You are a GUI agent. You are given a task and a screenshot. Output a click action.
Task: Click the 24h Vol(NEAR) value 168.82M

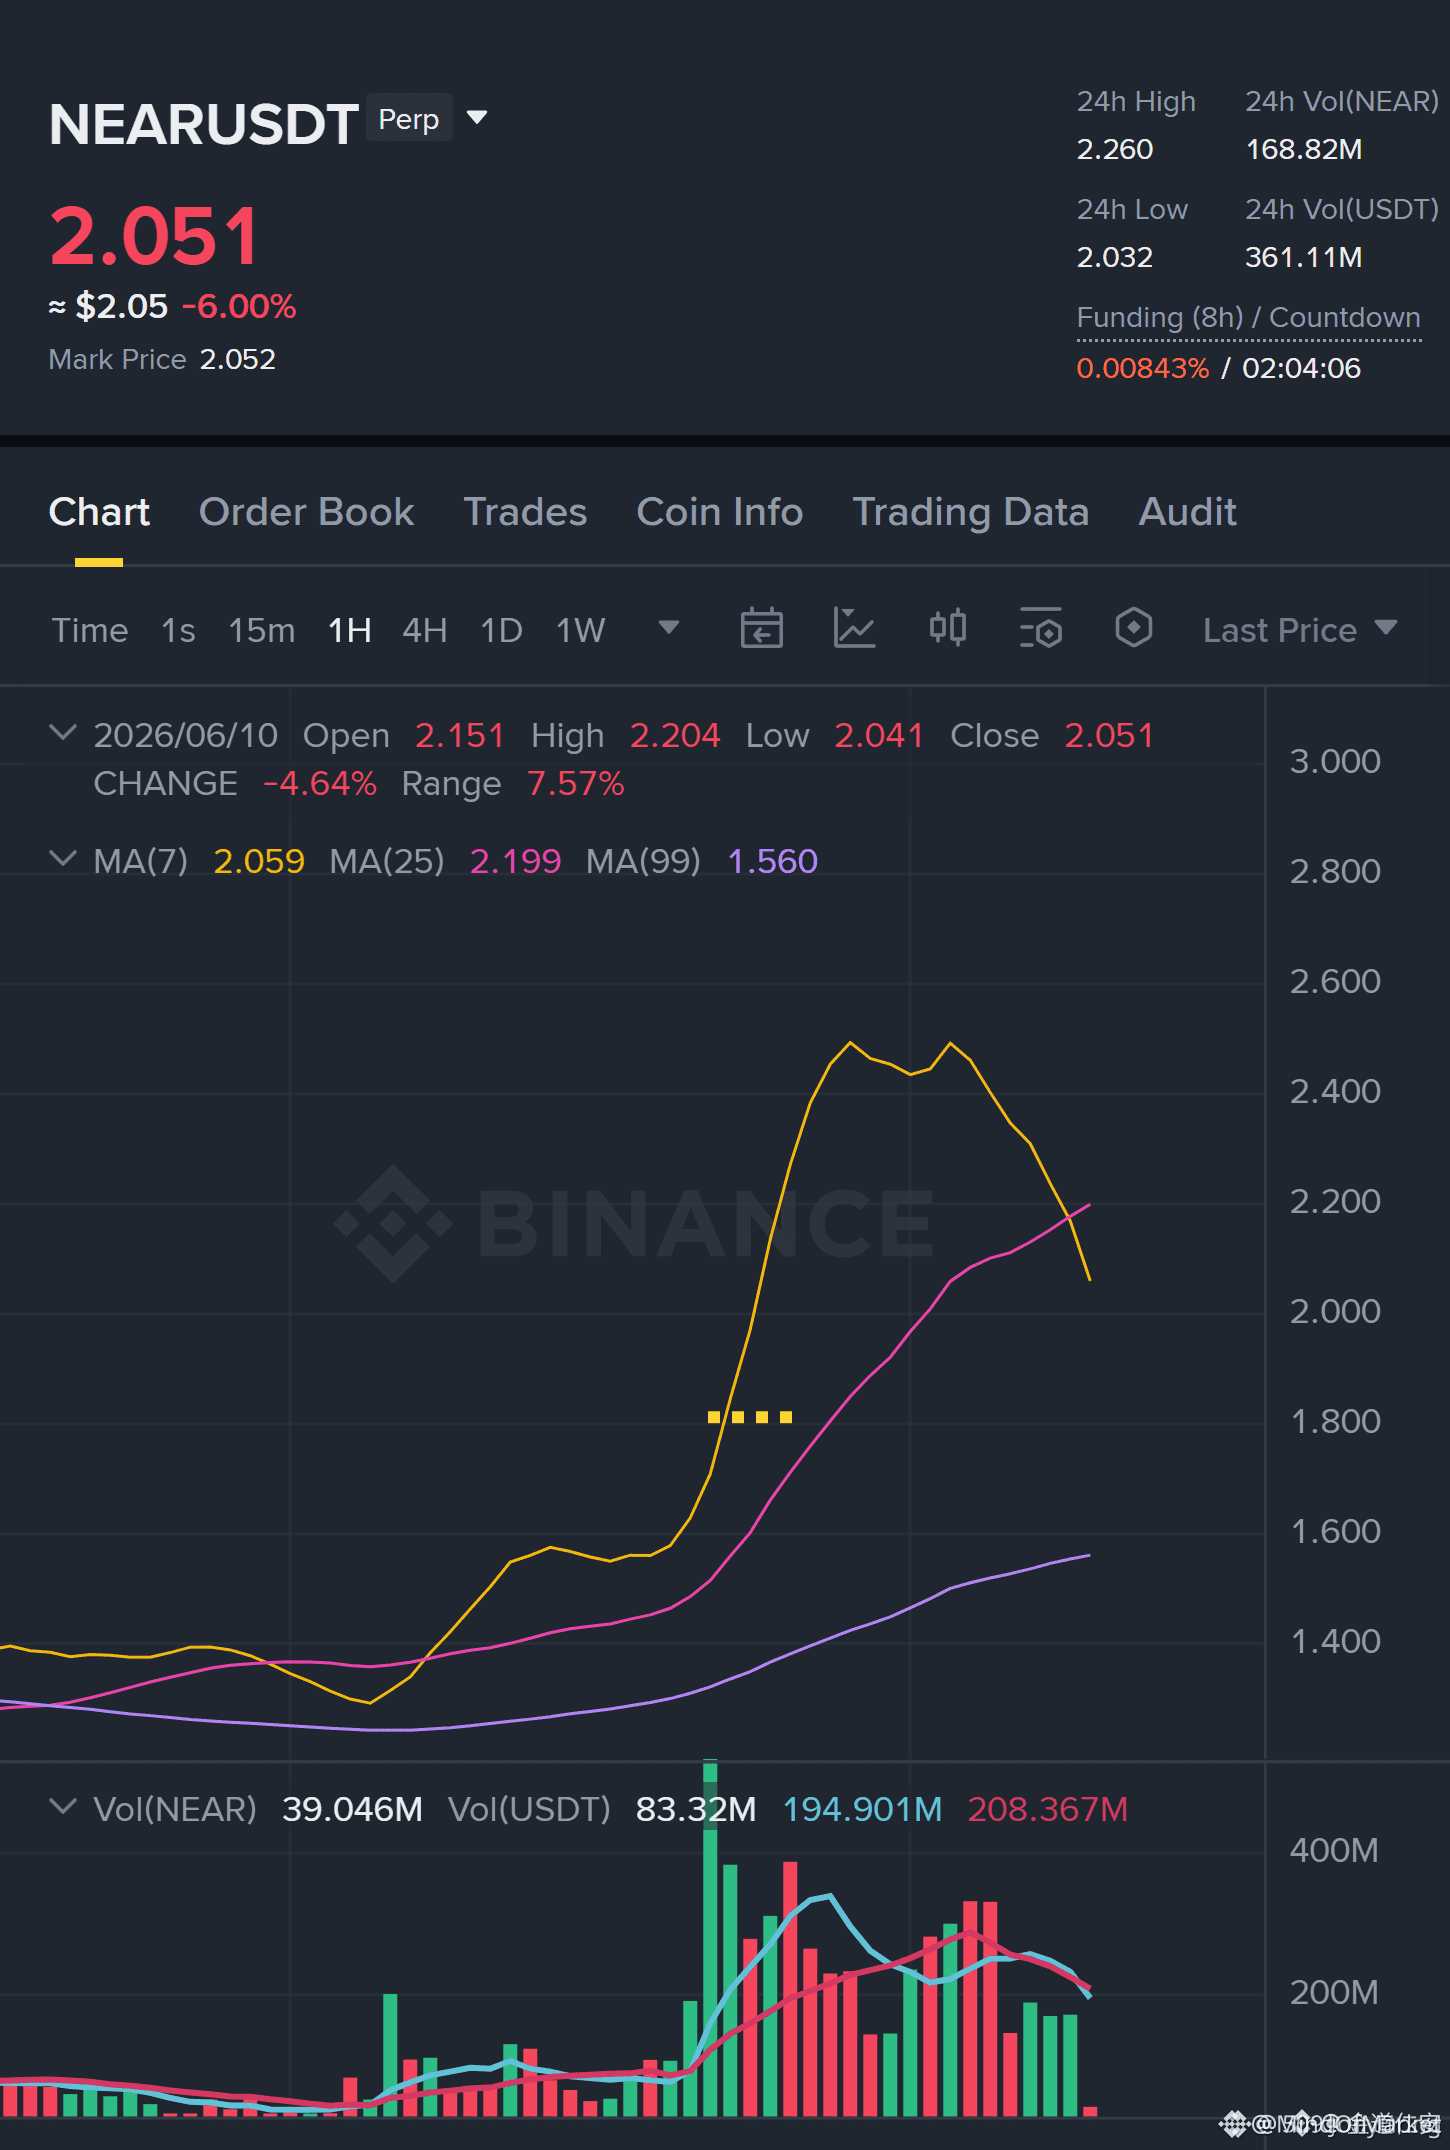coord(1304,149)
